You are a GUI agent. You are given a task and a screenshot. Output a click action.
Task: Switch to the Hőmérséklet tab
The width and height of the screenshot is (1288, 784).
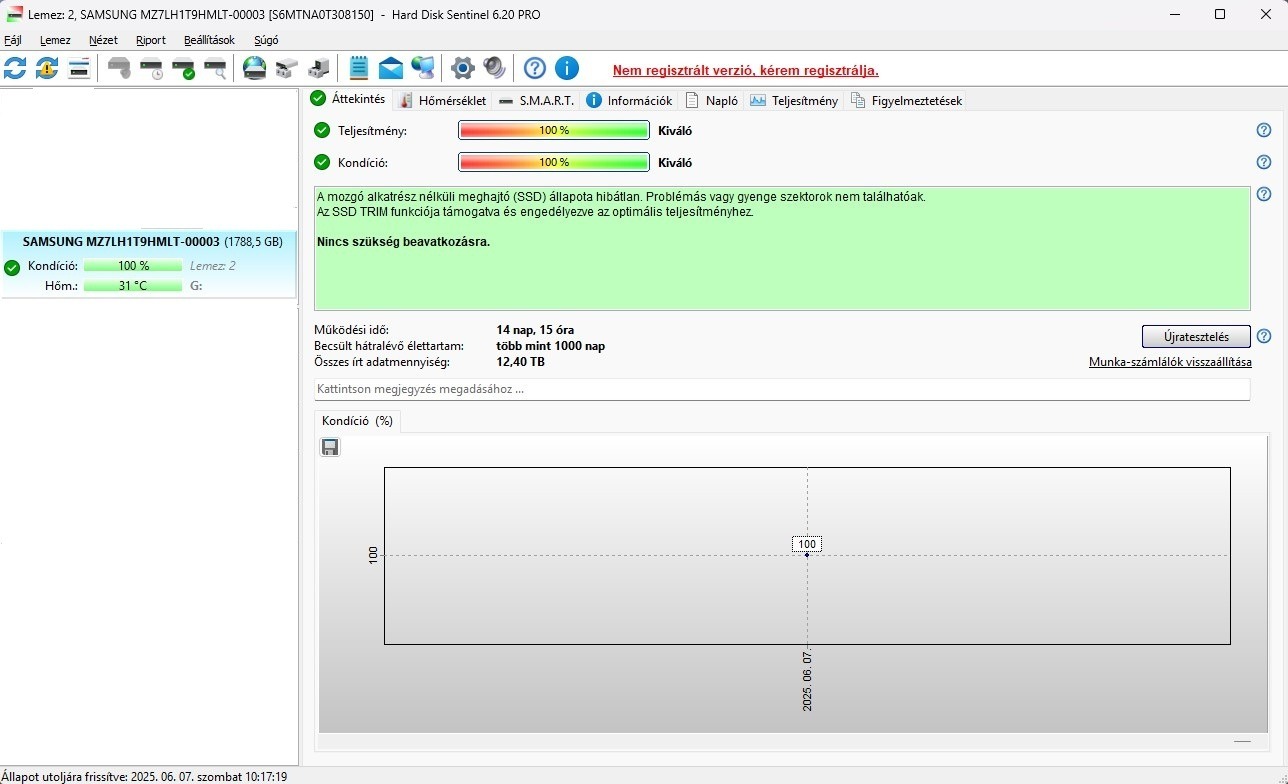tap(443, 100)
